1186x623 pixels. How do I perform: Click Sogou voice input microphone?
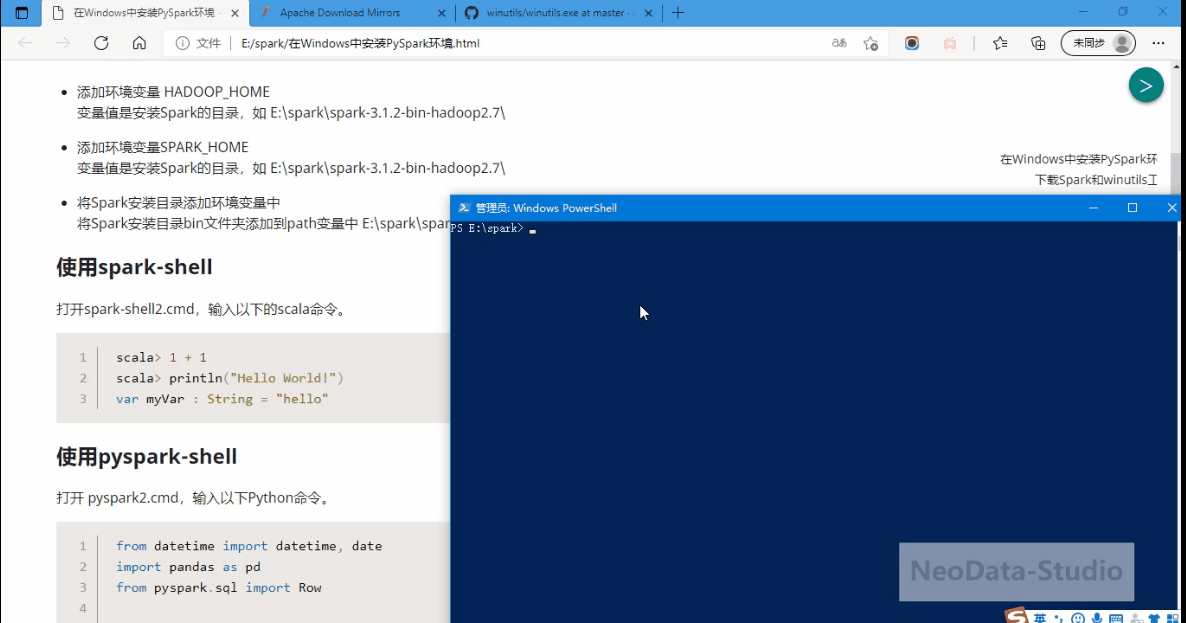(x=1097, y=618)
